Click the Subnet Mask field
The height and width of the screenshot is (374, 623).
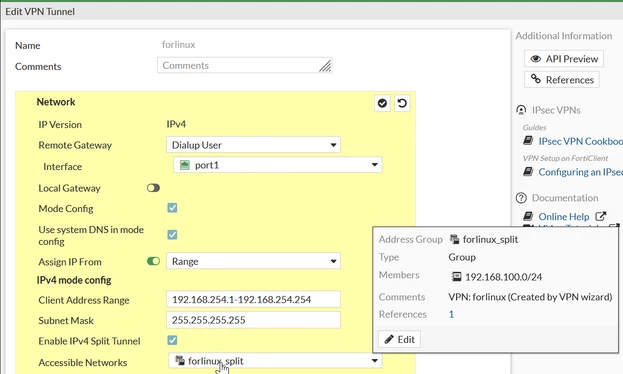[x=253, y=320]
